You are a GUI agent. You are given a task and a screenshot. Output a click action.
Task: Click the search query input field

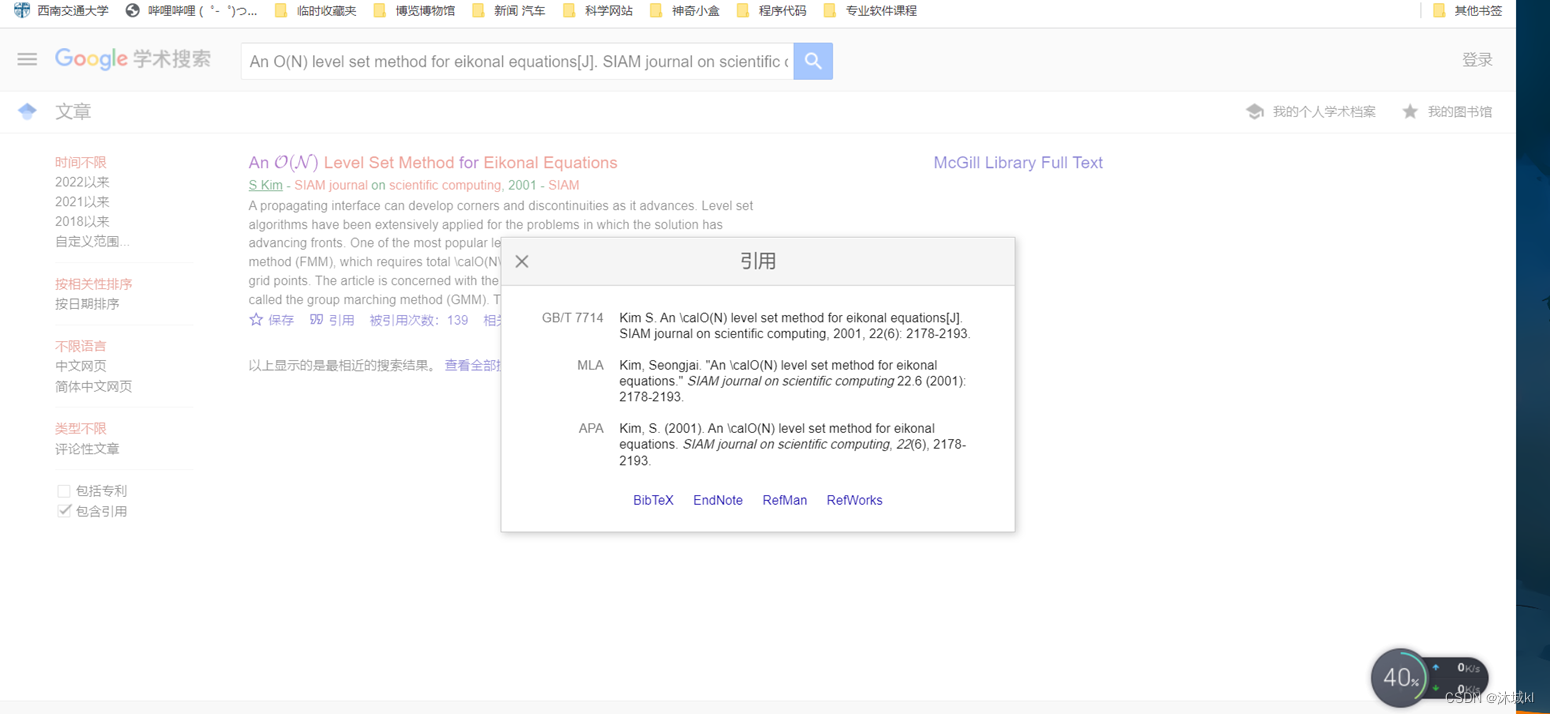(518, 61)
